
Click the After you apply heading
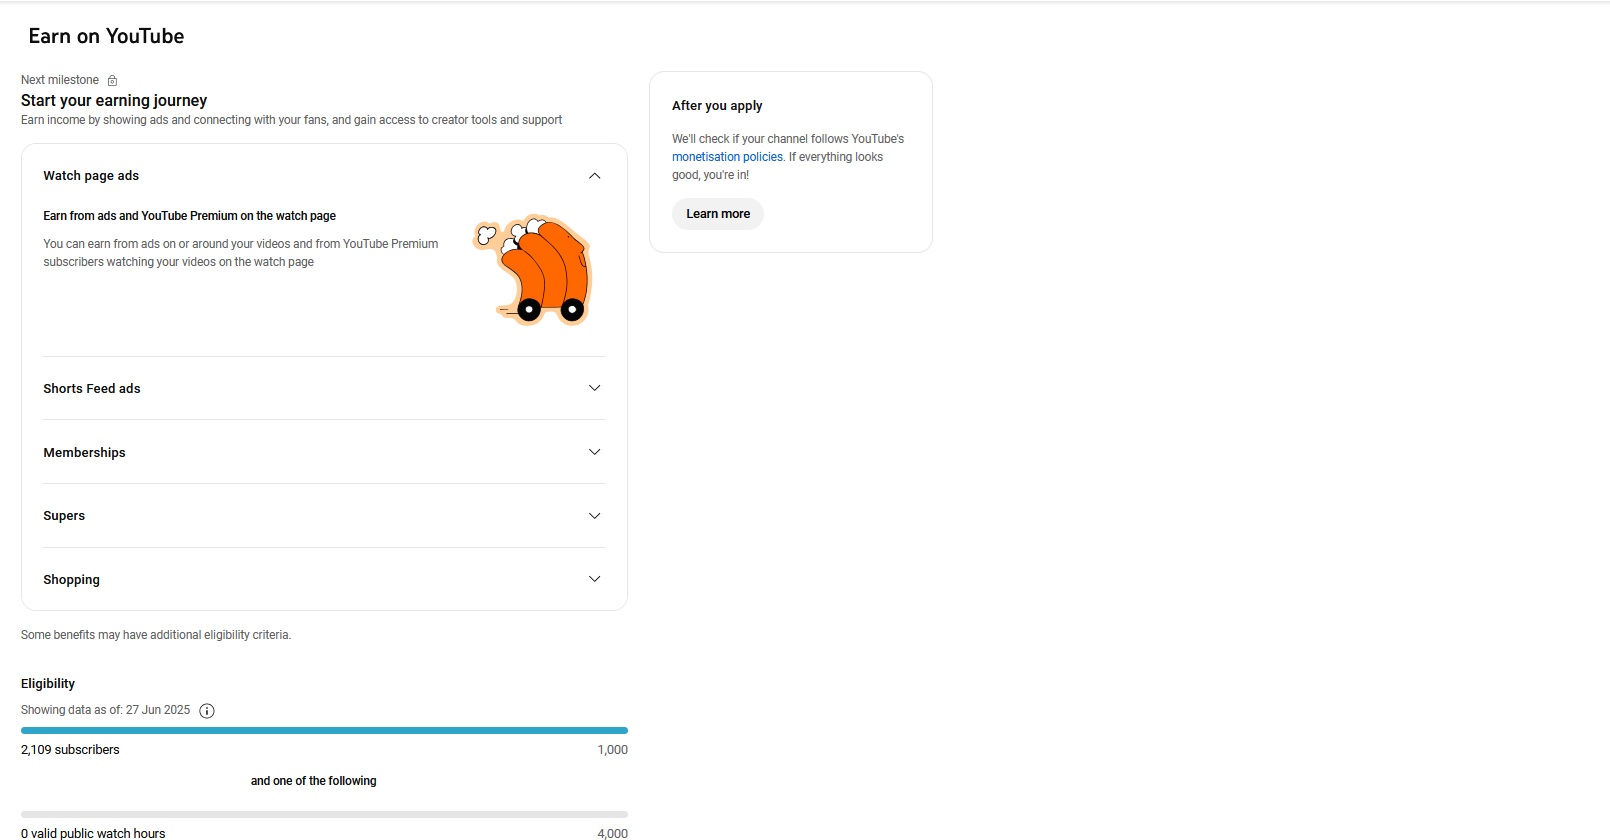717,105
